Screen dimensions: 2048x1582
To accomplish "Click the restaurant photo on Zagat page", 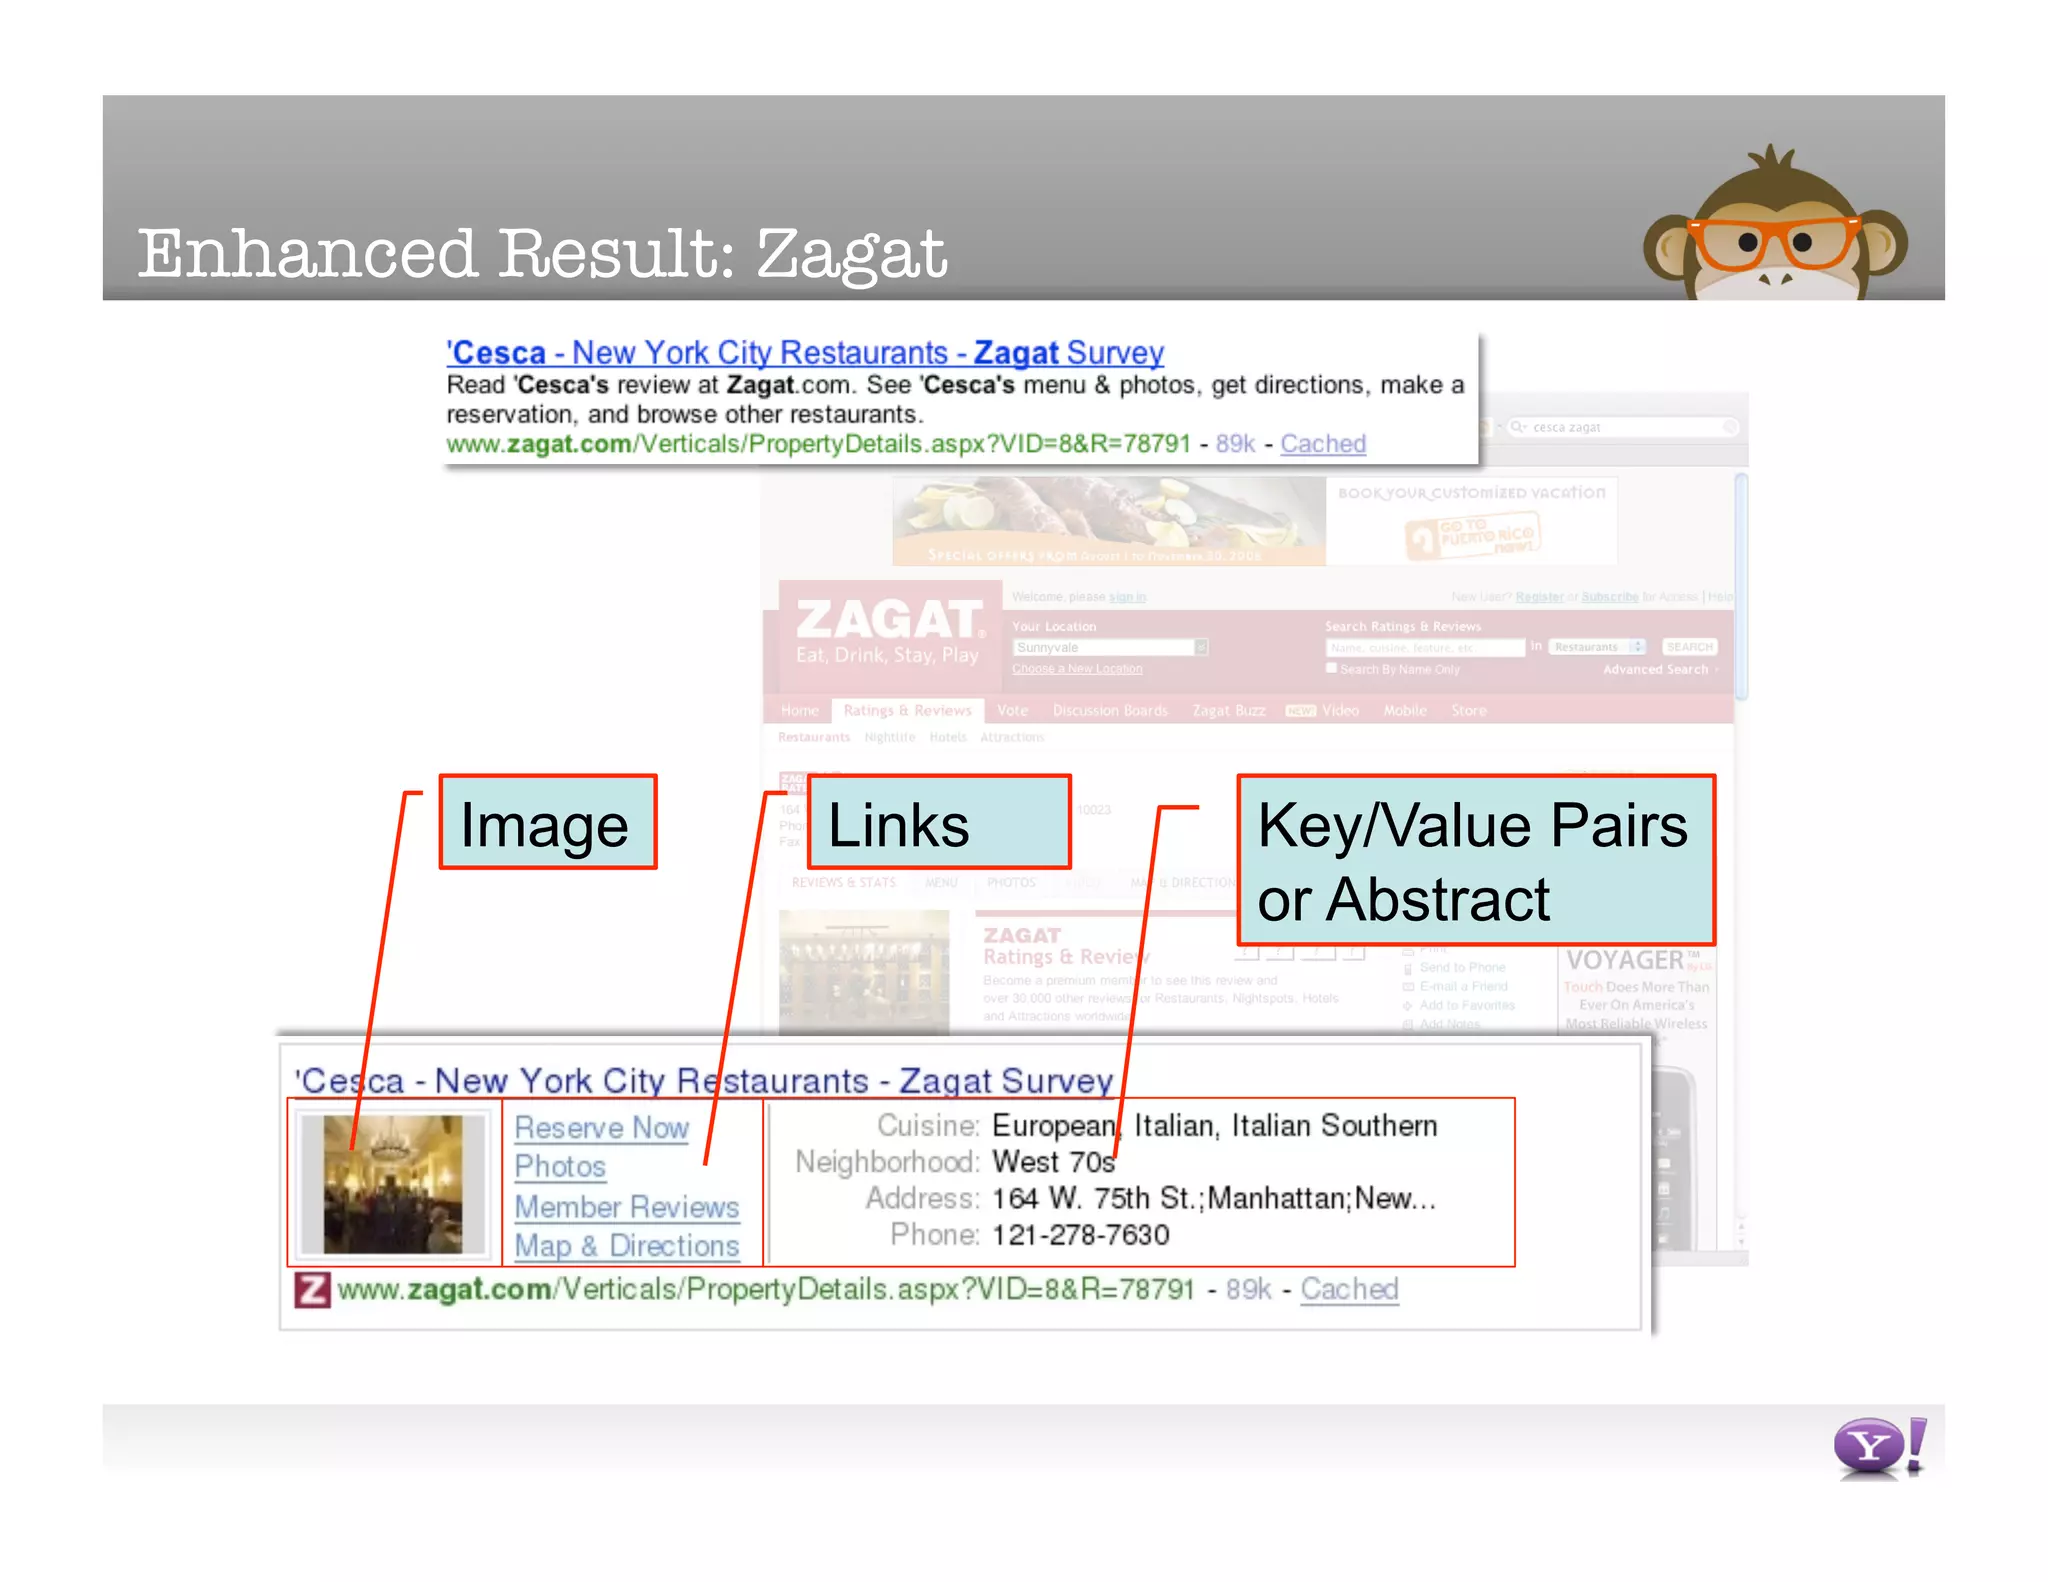I will [864, 972].
